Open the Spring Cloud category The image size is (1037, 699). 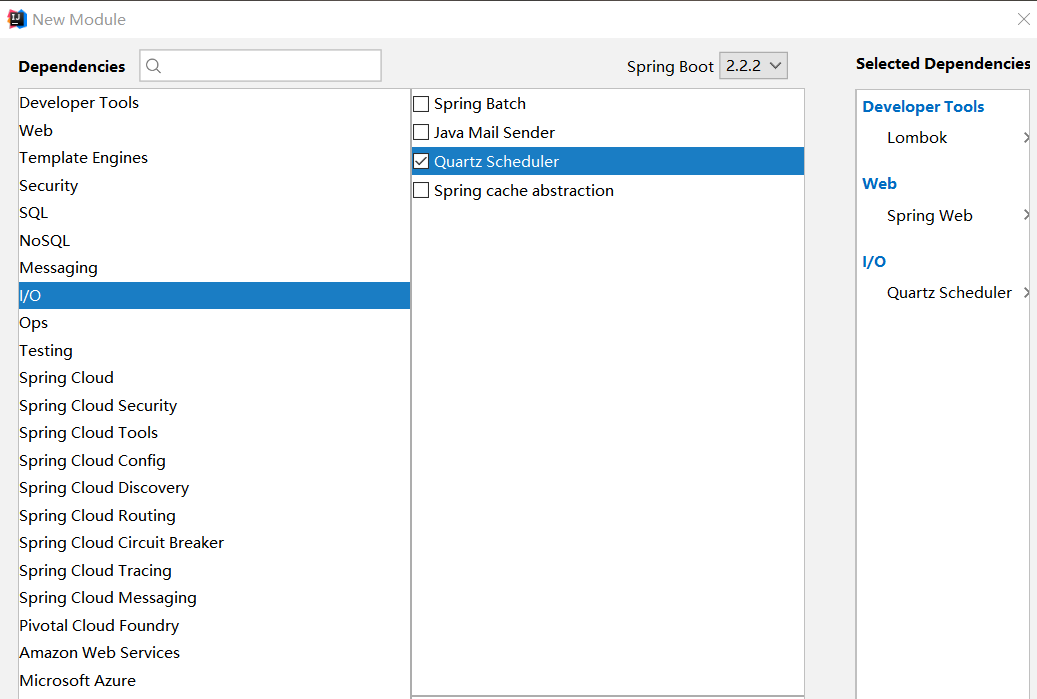[214, 378]
